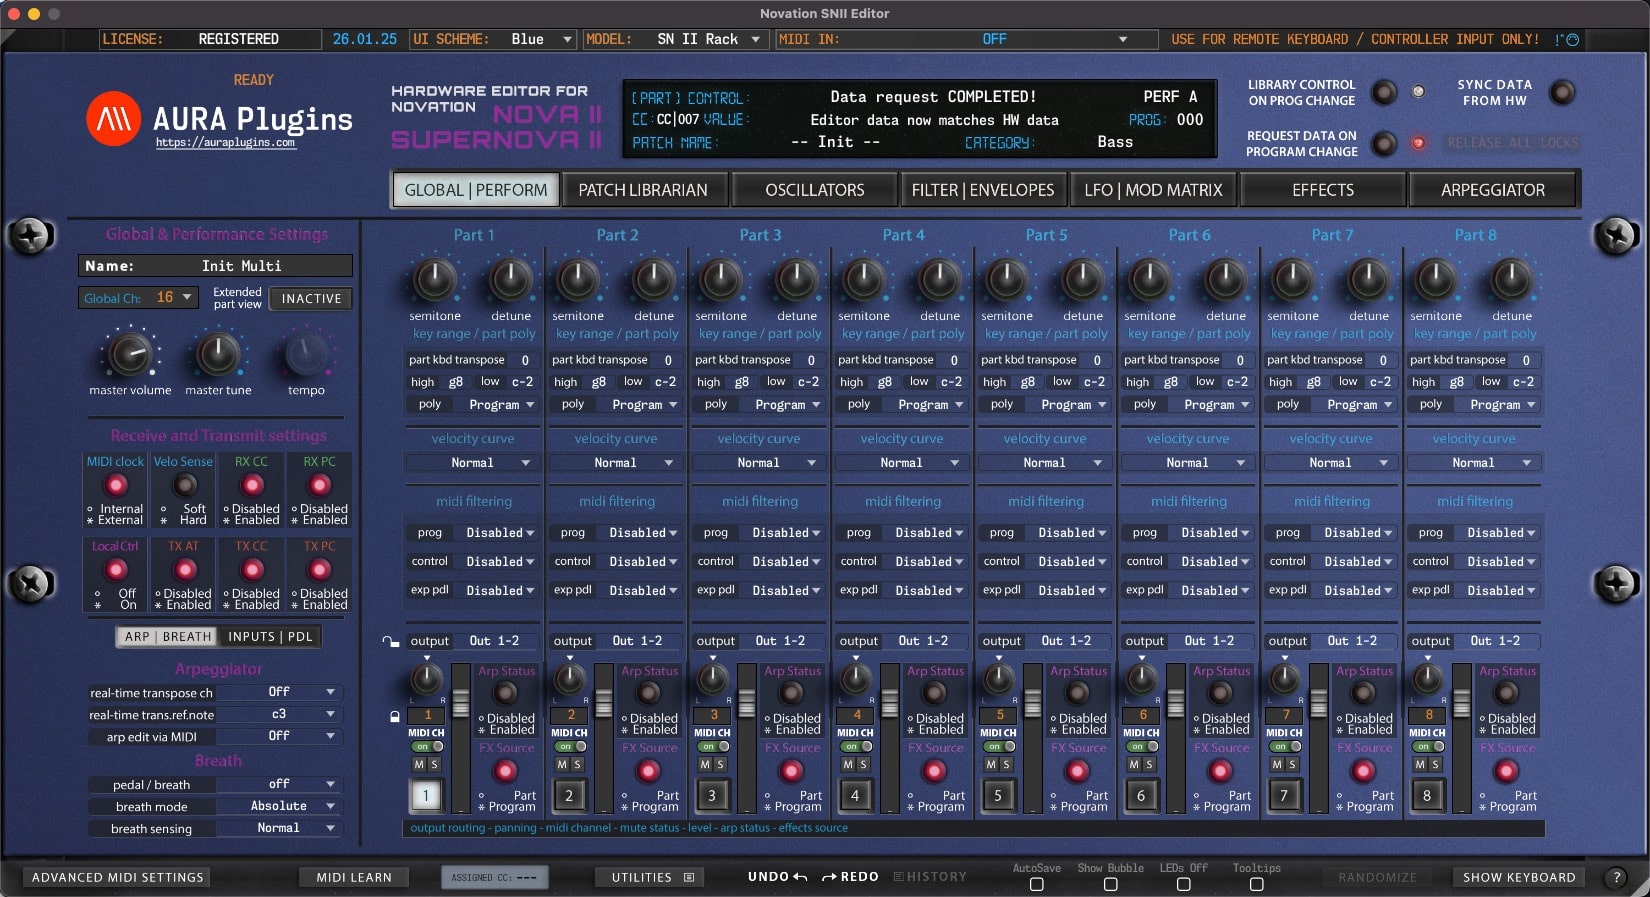
Task: Click Part 2 FX Source red button
Action: point(649,771)
